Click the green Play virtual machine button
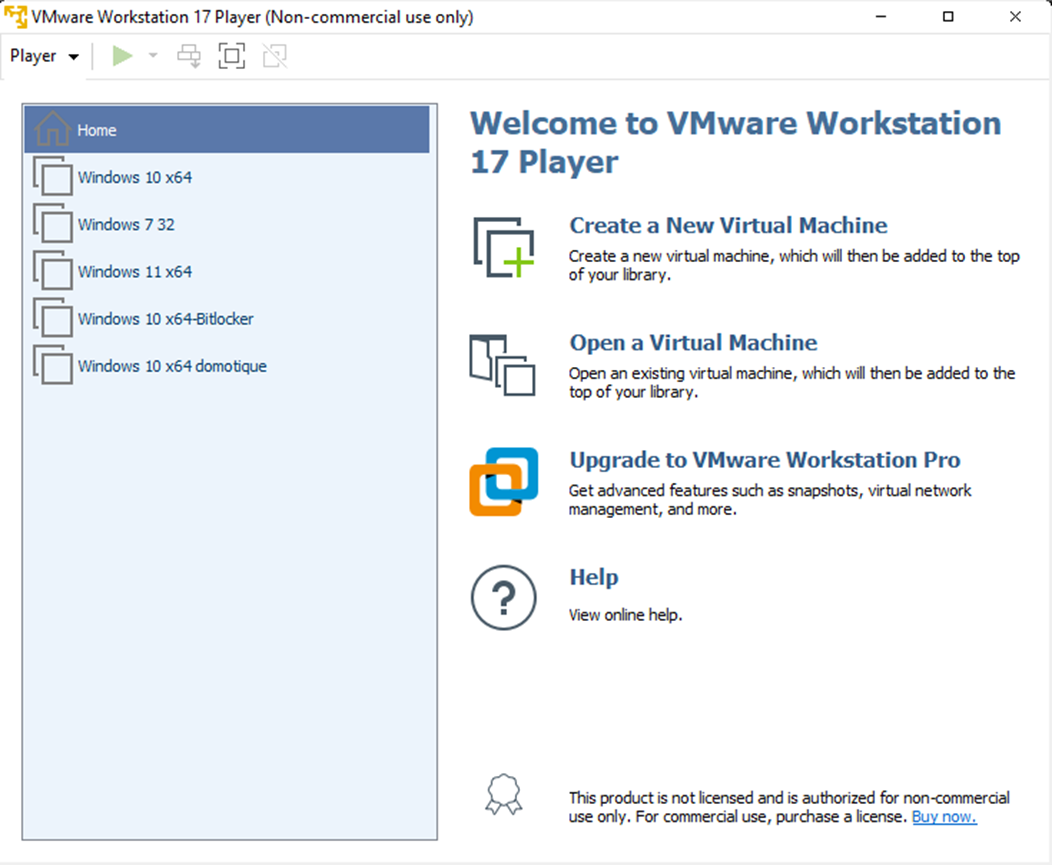 click(x=121, y=56)
